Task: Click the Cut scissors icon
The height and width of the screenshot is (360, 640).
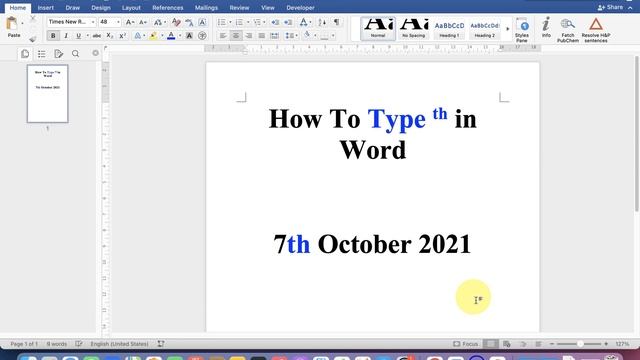Action: [x=33, y=19]
